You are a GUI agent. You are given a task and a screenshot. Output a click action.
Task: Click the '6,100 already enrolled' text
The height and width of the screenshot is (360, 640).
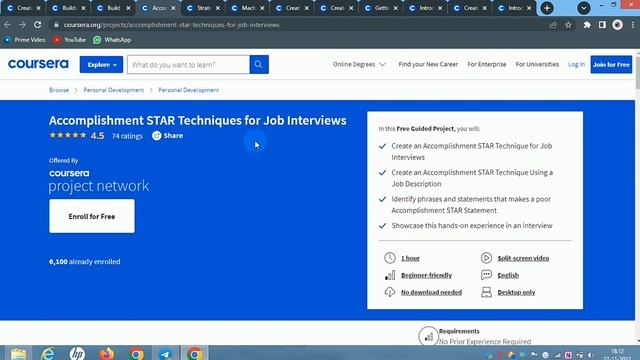pos(84,262)
